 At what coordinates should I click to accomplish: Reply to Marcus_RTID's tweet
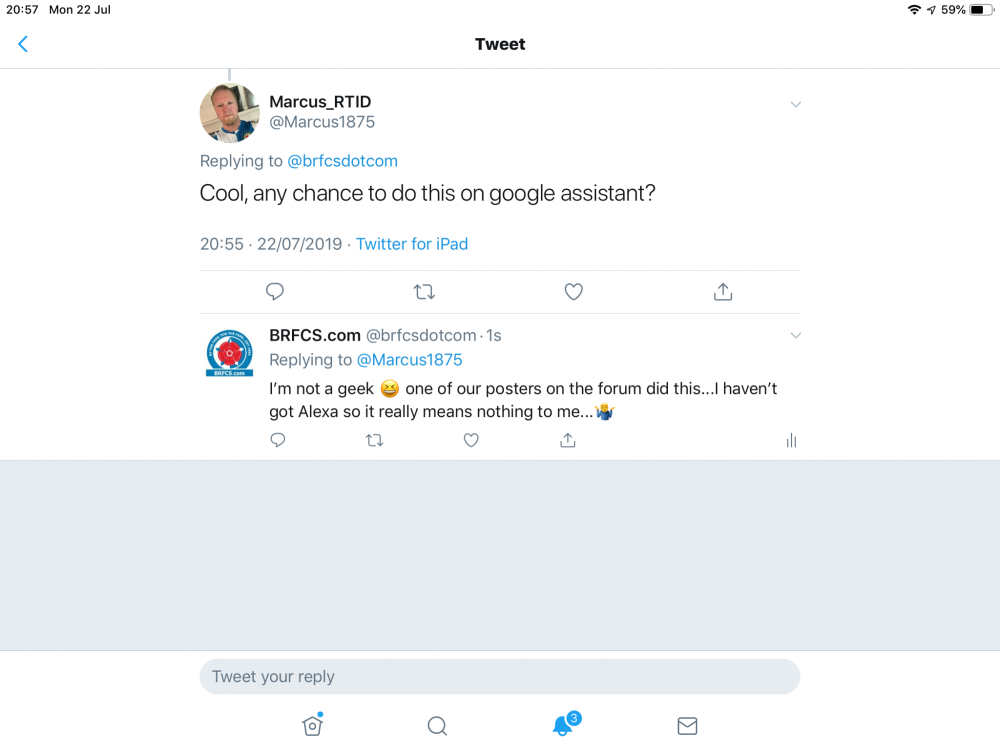[275, 292]
